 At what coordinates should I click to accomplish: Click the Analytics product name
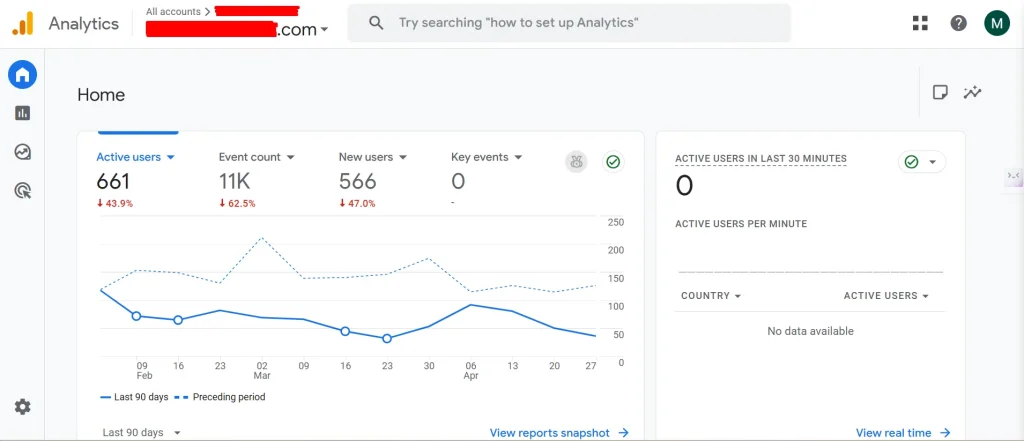pos(84,24)
